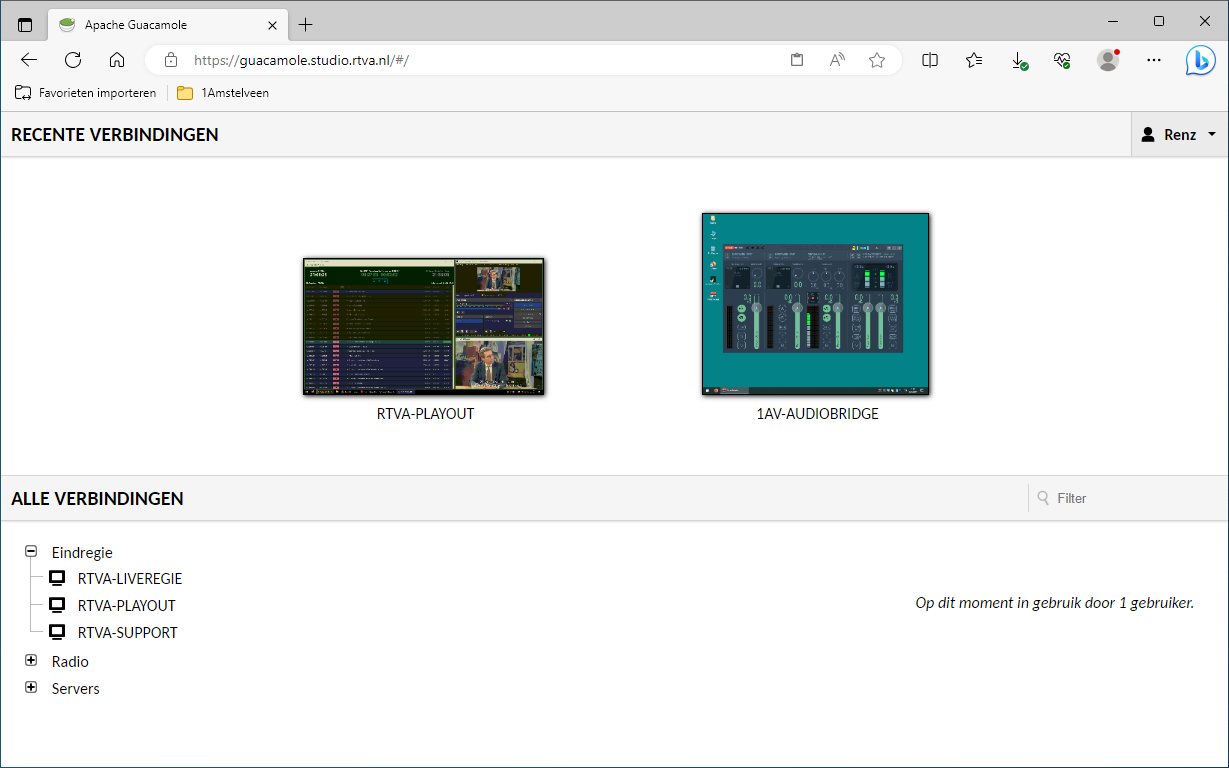1229x768 pixels.
Task: Expand the Radio group
Action: pyautogui.click(x=31, y=660)
